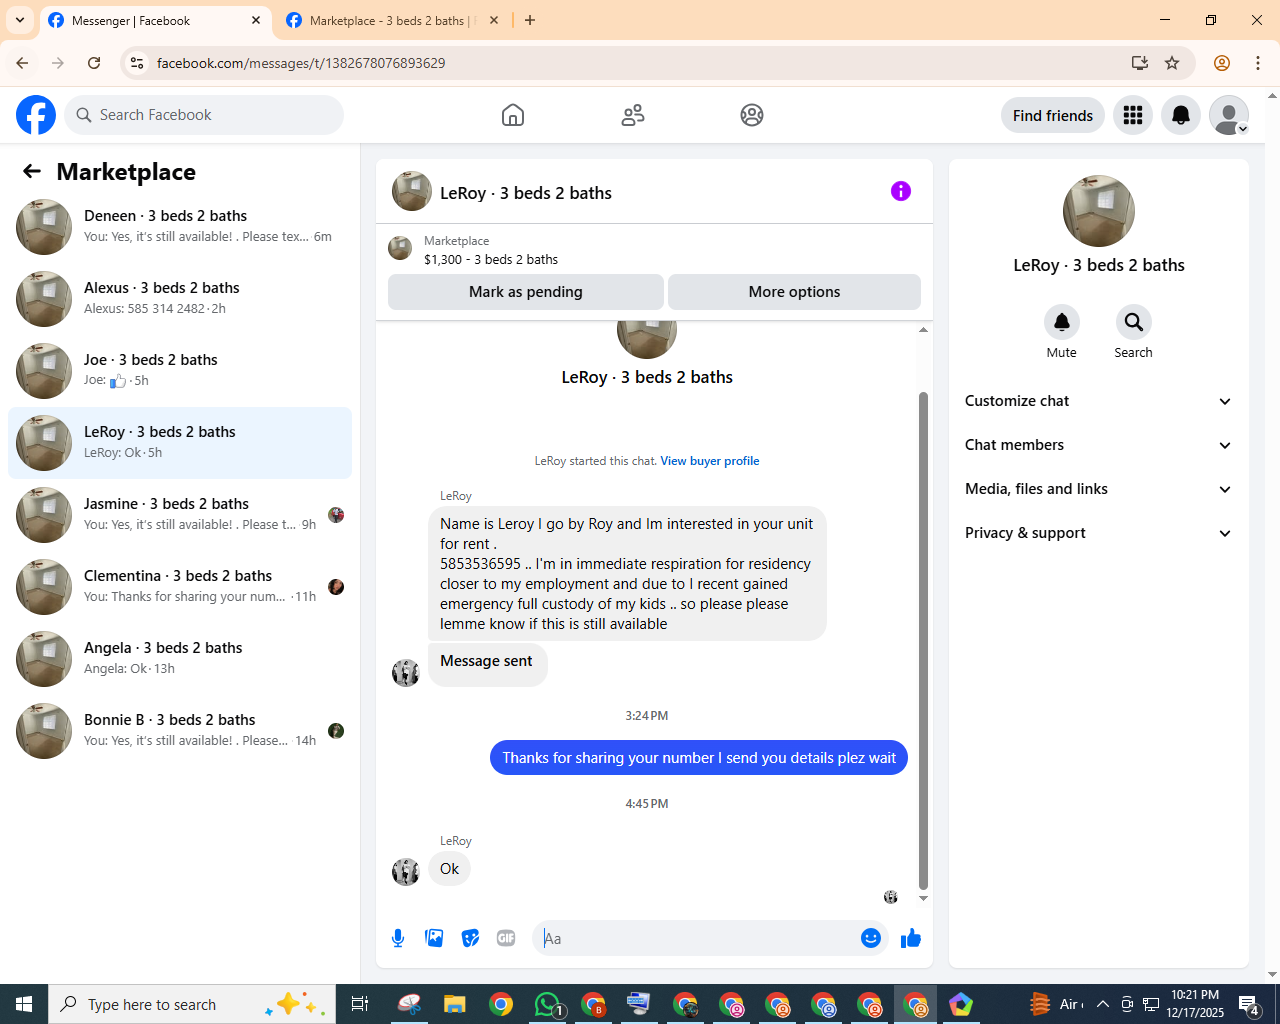Mute the LeRoy conversation

[1062, 322]
